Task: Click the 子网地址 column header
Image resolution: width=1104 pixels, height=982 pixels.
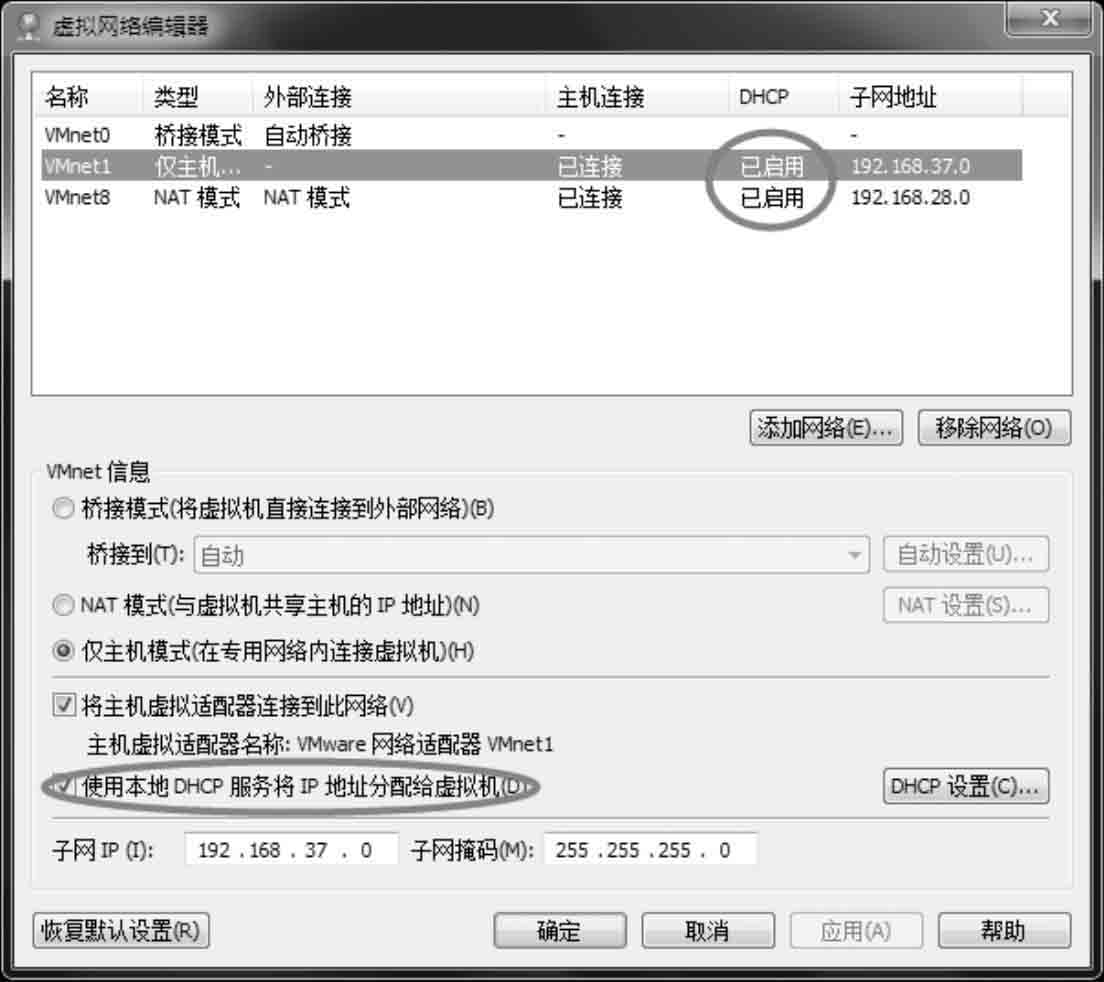Action: tap(931, 96)
